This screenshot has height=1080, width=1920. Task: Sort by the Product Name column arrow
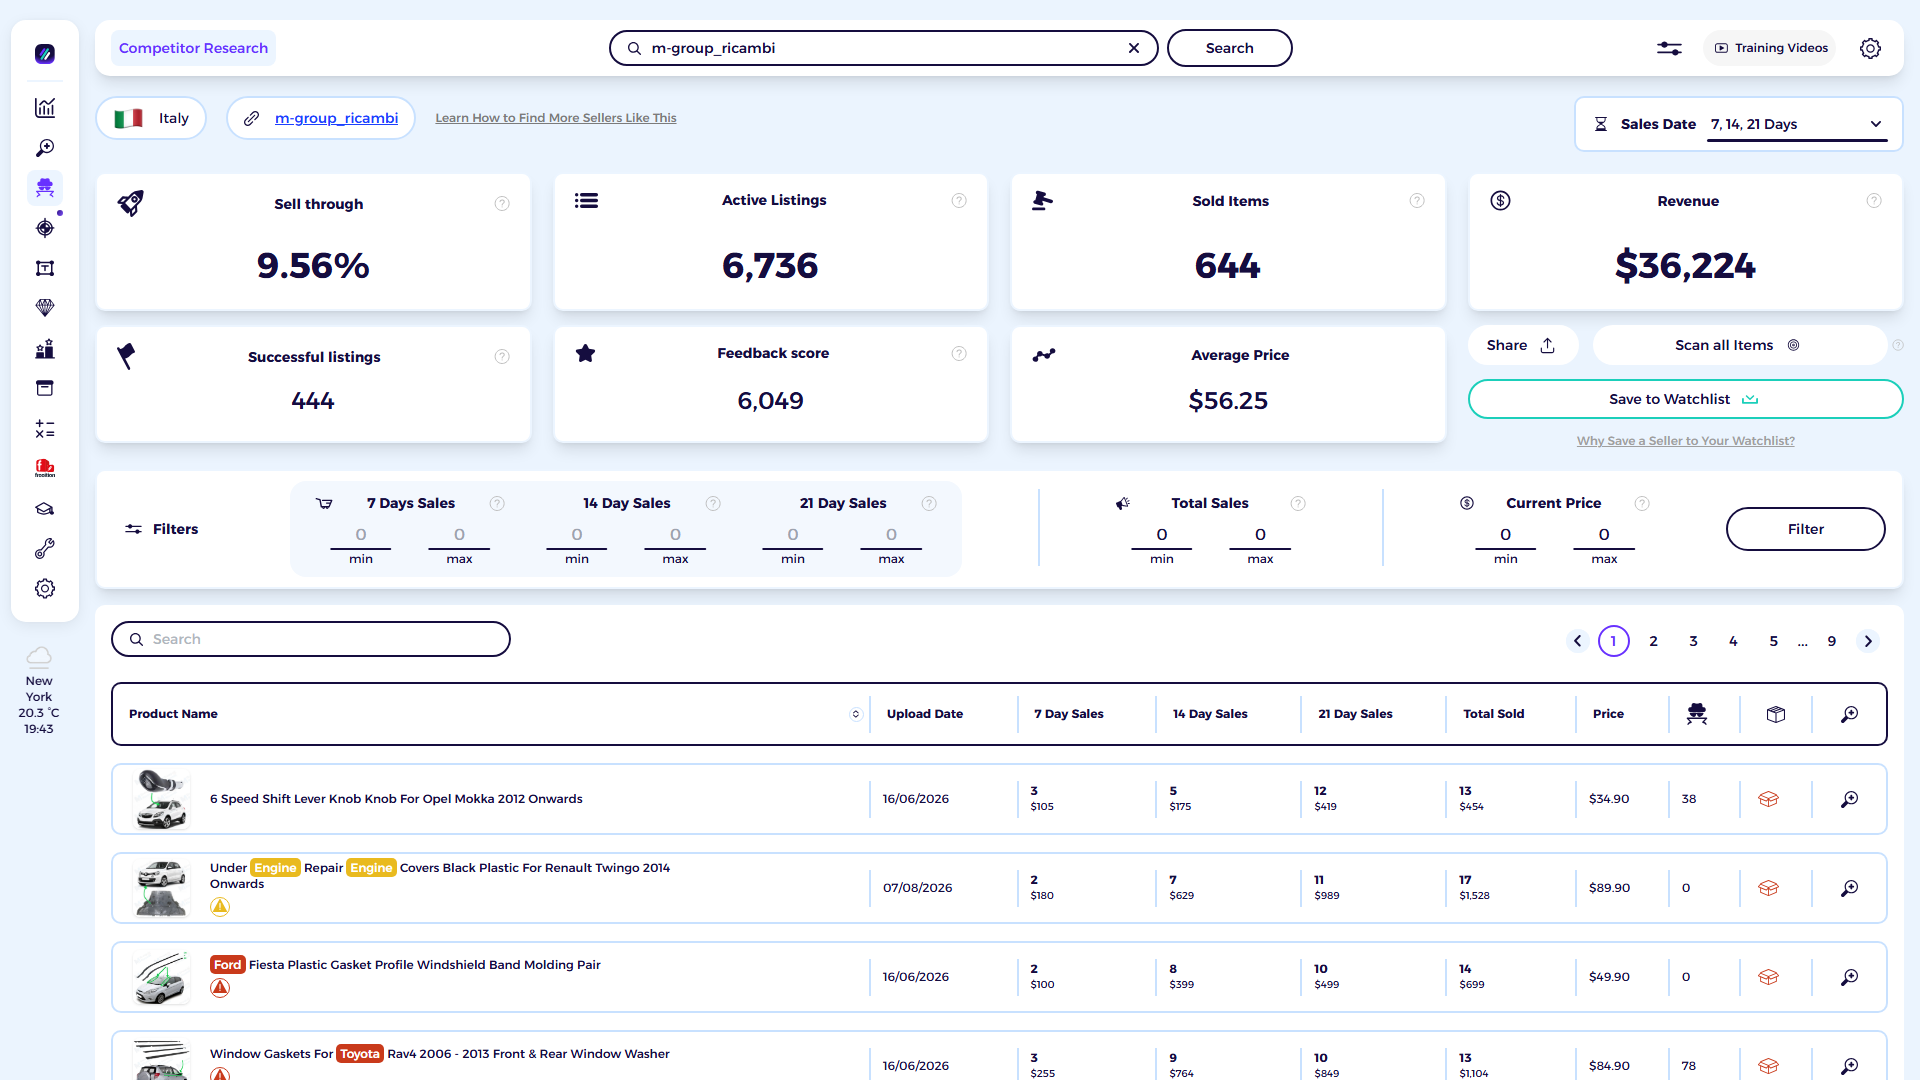point(856,714)
